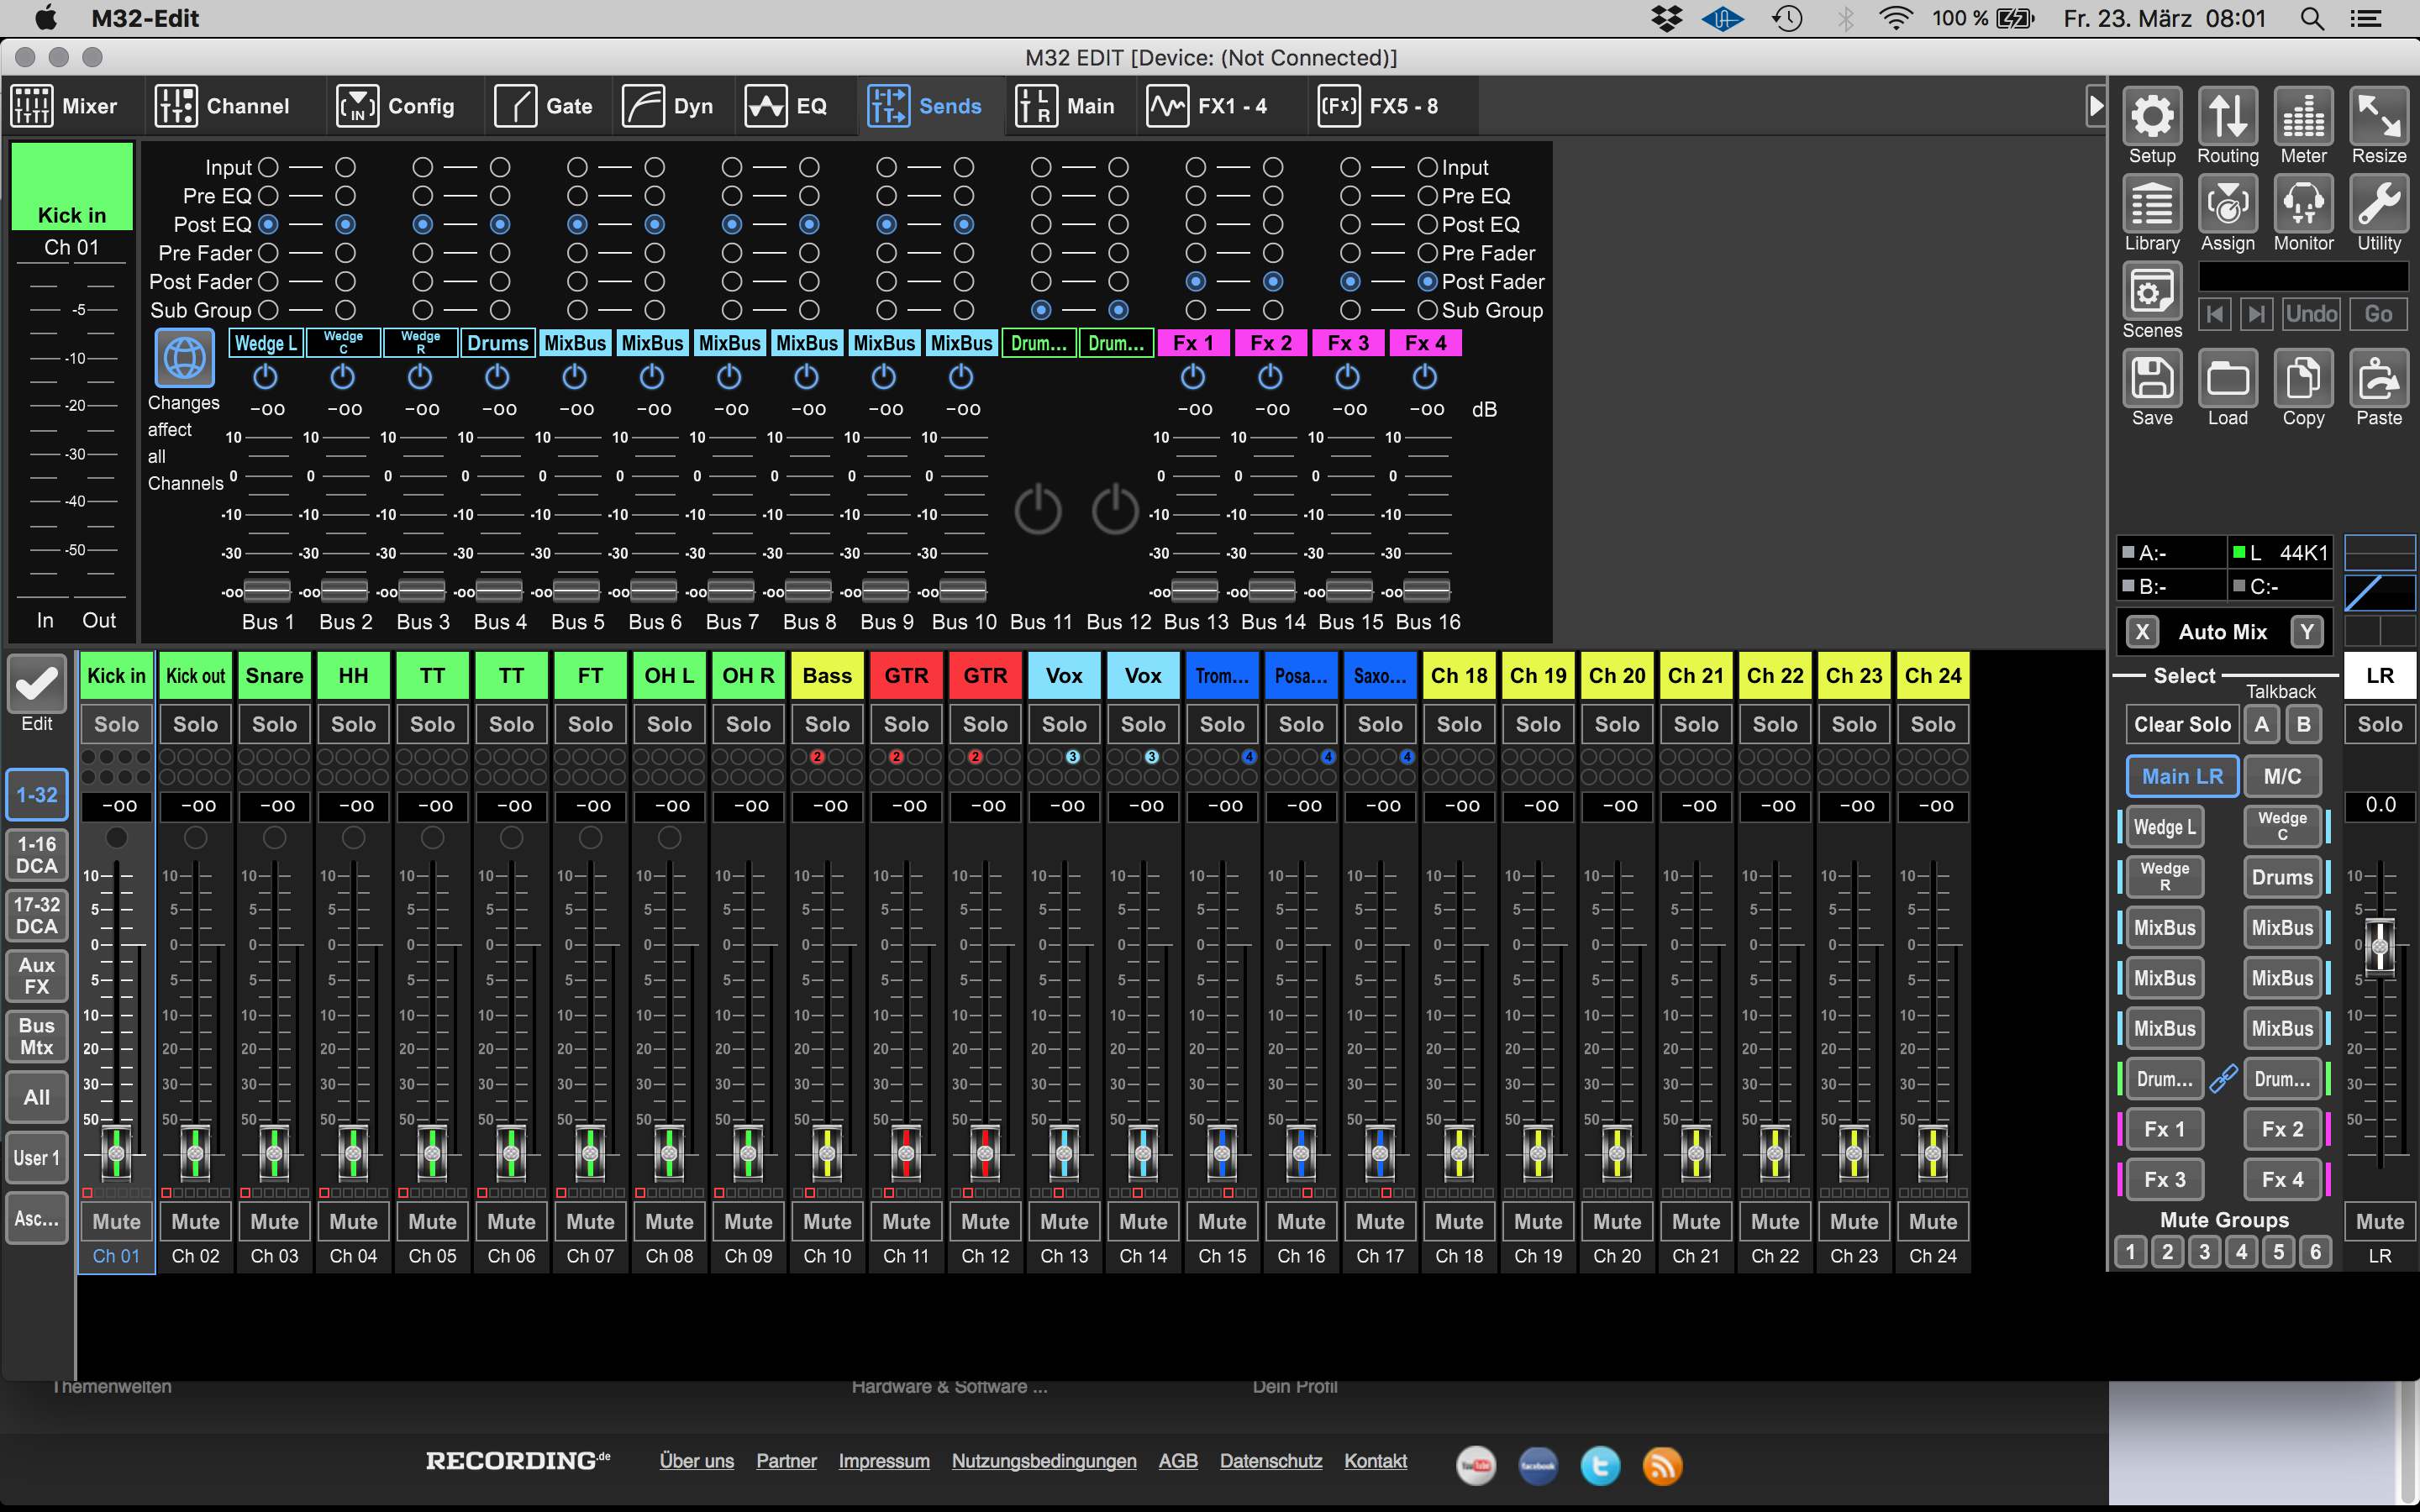Screen dimensions: 2420x1512
Task: Click the Paste icon
Action: click(2378, 378)
